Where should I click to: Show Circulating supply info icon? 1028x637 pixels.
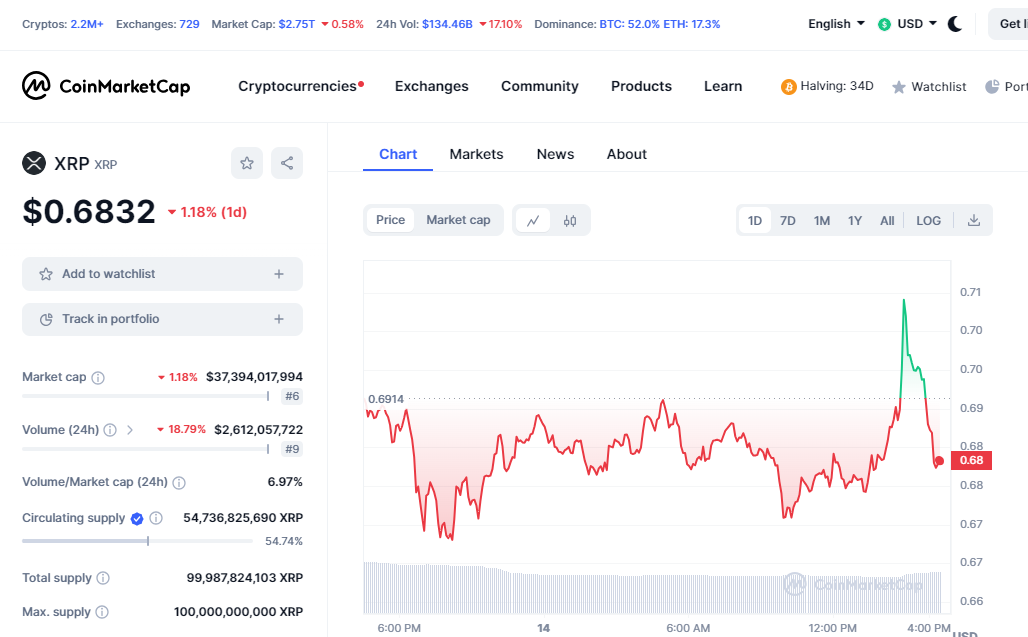coord(156,518)
